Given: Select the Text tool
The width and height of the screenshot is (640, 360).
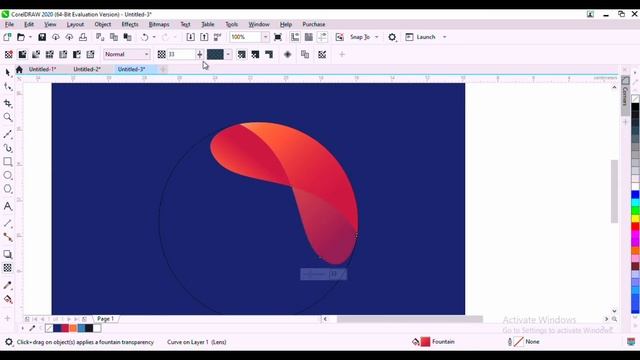Looking at the screenshot, I should (x=8, y=206).
